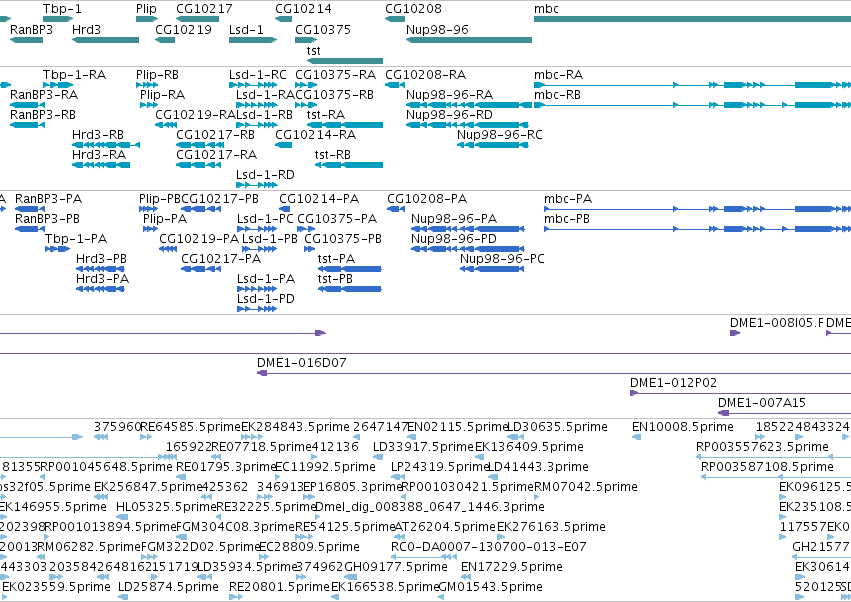
Task: Select transcript CG10217-RA
Action: [217, 155]
